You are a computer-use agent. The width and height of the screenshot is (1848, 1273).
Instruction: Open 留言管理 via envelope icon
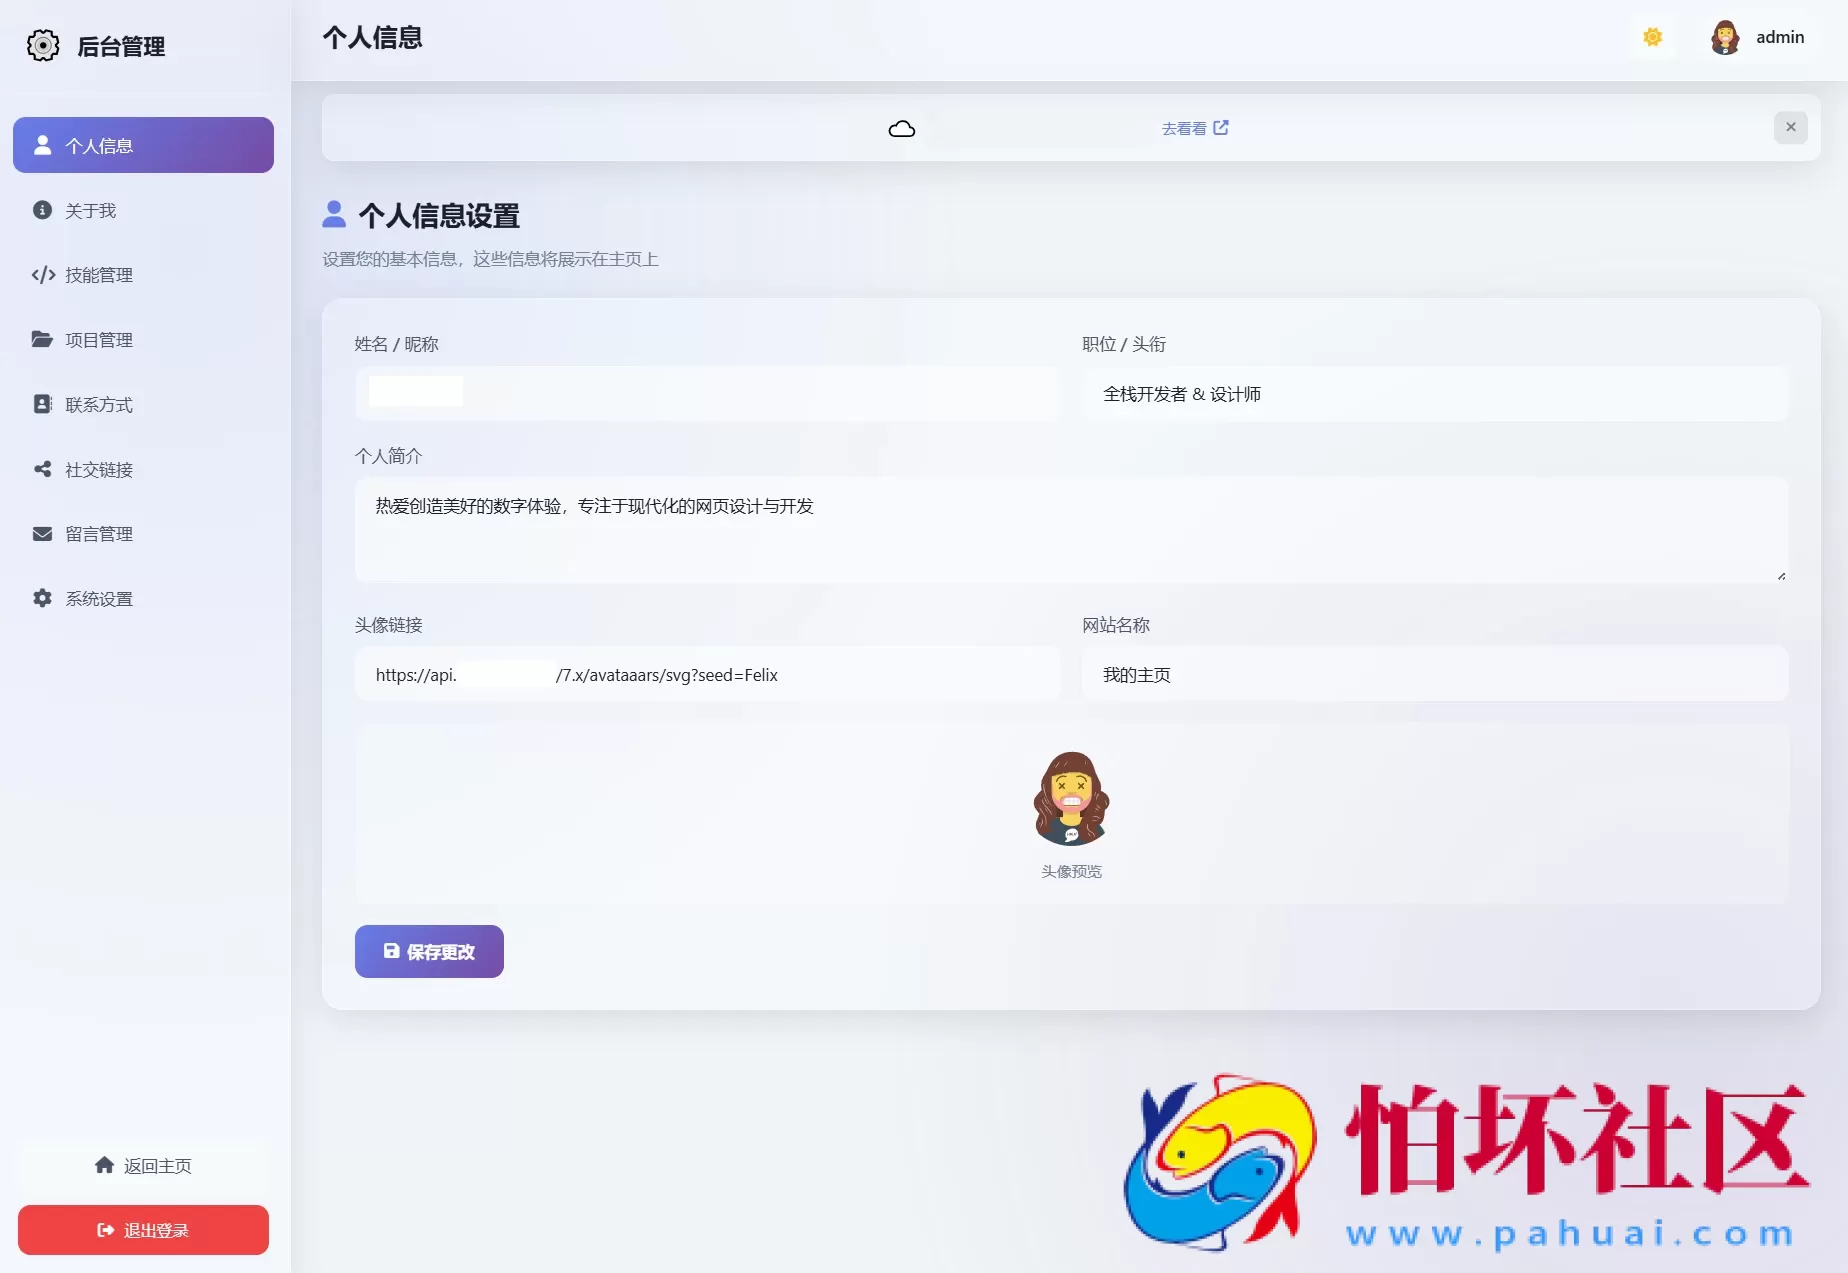[41, 533]
